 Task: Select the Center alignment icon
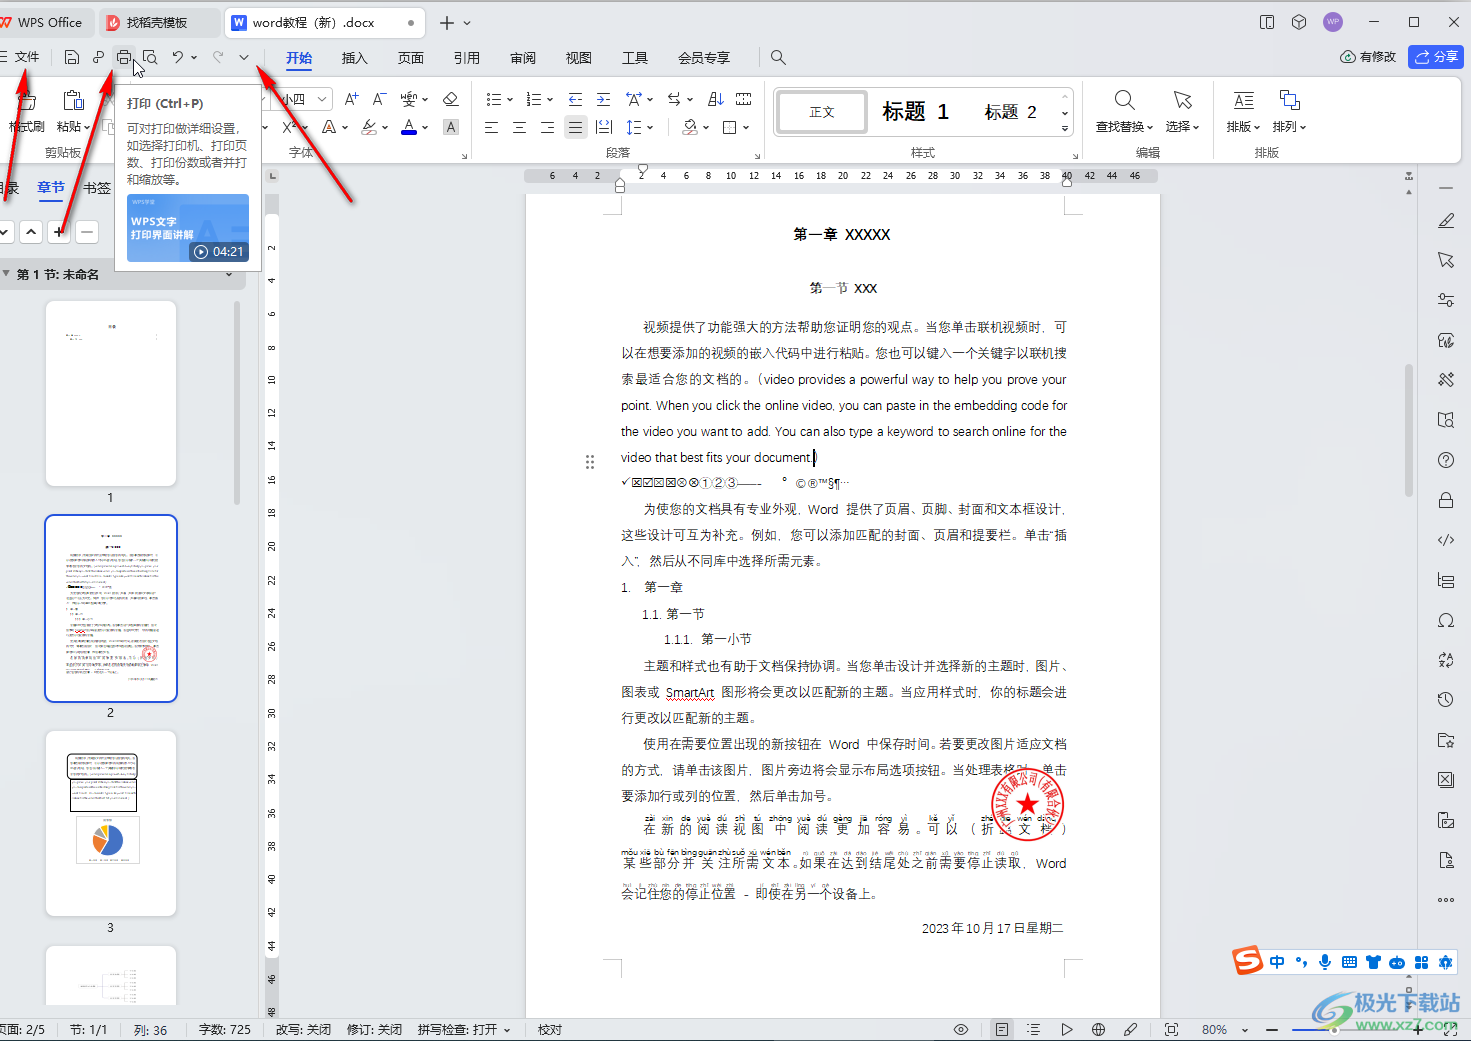(519, 127)
